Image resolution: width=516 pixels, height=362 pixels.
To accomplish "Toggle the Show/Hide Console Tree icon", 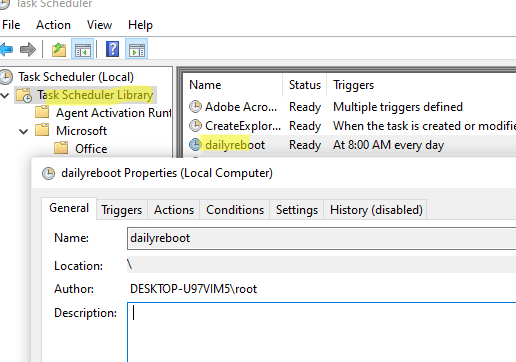I will click(x=82, y=50).
